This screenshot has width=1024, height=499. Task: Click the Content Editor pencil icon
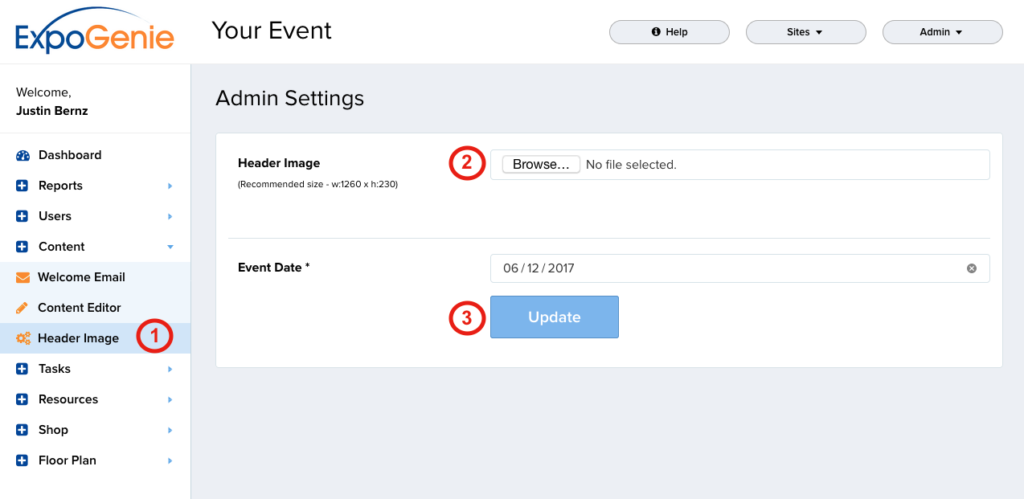point(22,308)
